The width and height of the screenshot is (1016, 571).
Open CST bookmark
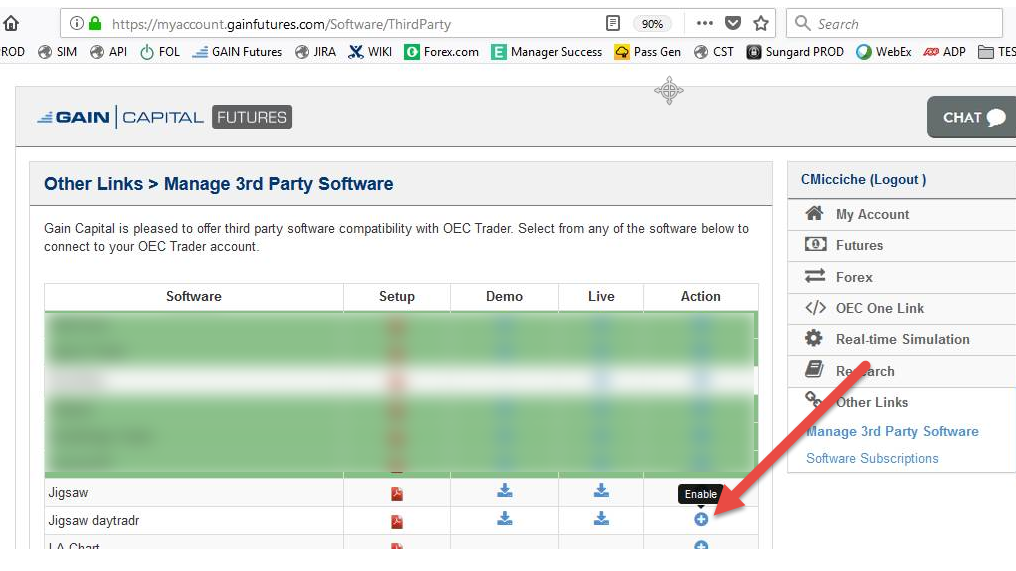click(x=713, y=52)
